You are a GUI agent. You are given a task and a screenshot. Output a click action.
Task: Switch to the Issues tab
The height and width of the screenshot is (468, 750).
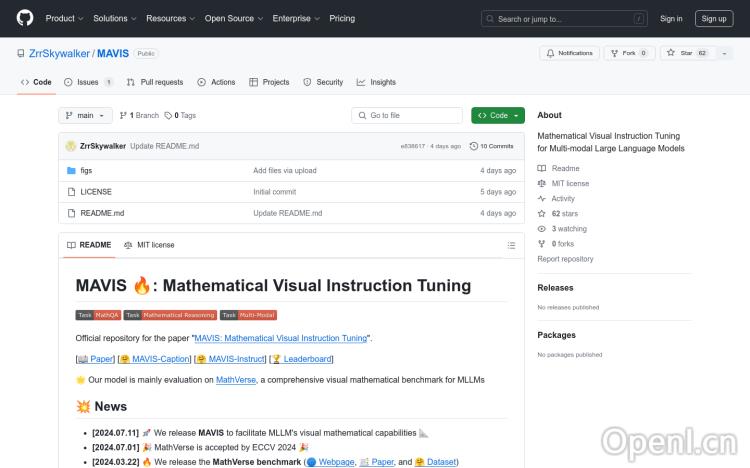click(88, 82)
